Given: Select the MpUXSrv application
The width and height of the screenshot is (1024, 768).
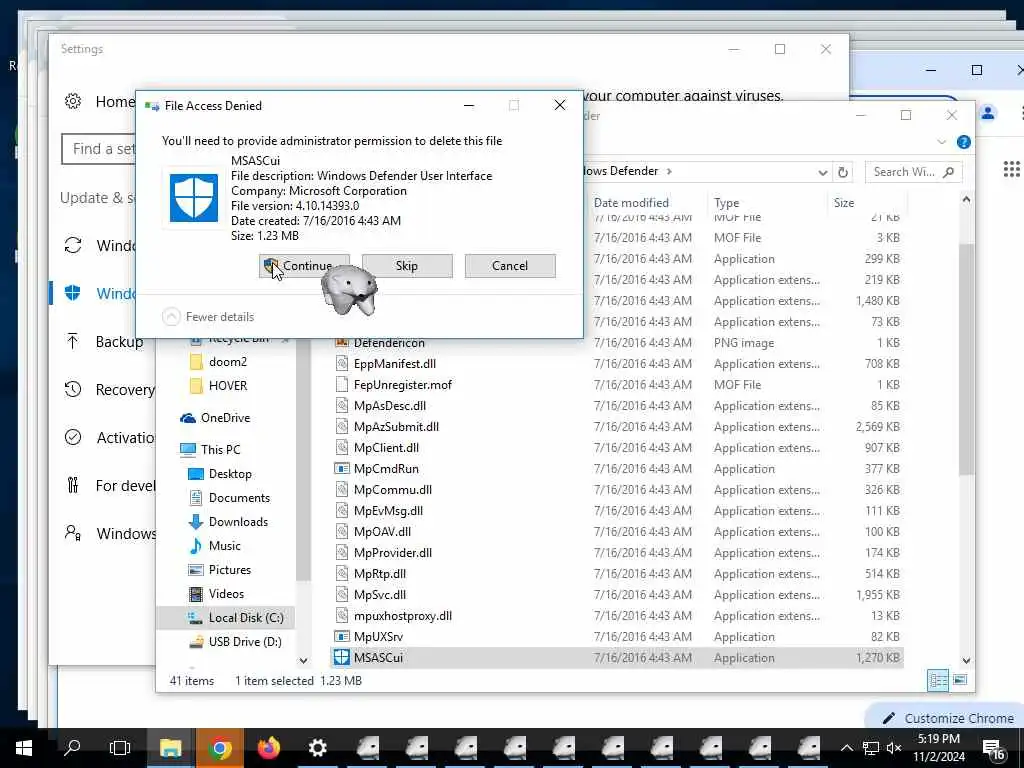Looking at the screenshot, I should pyautogui.click(x=378, y=637).
